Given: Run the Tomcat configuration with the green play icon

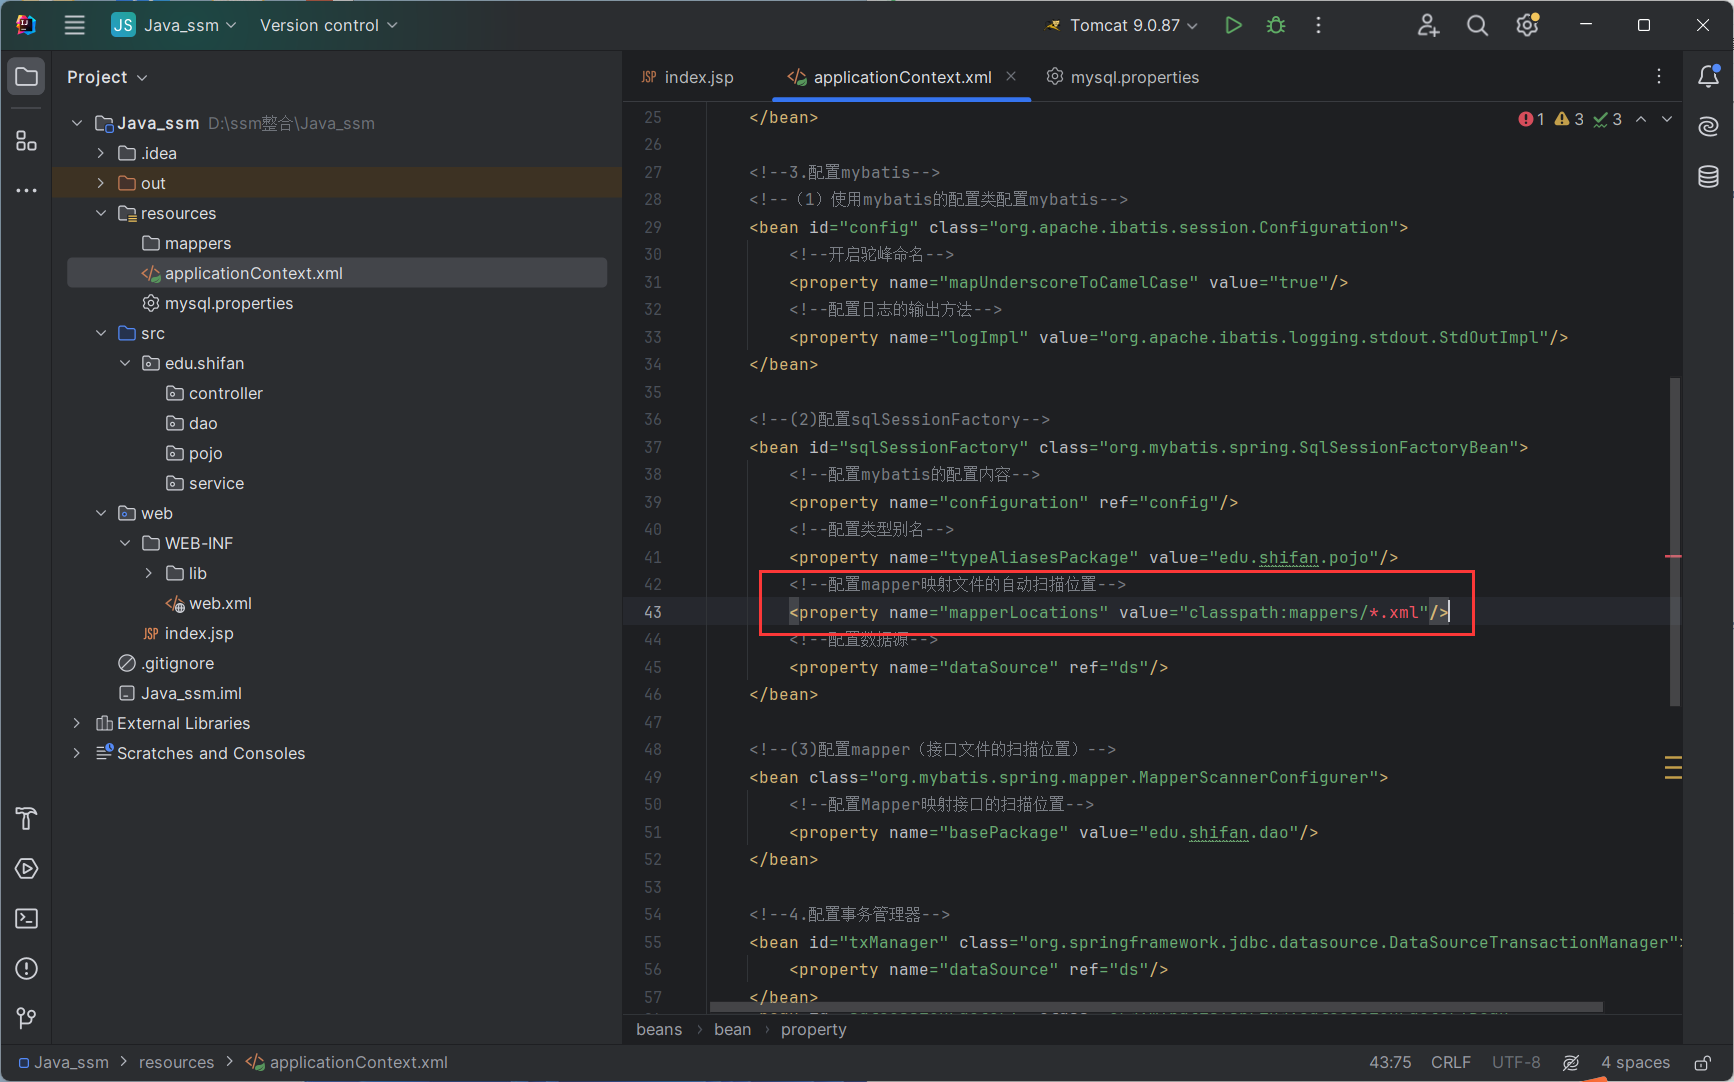Looking at the screenshot, I should point(1233,25).
